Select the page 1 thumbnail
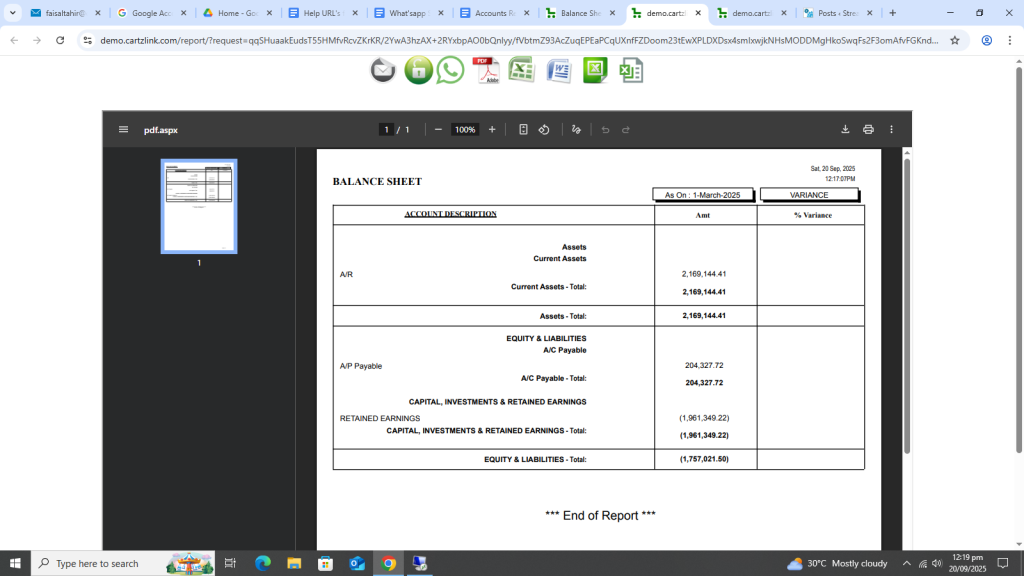Screen dimensions: 1024x576 199,206
